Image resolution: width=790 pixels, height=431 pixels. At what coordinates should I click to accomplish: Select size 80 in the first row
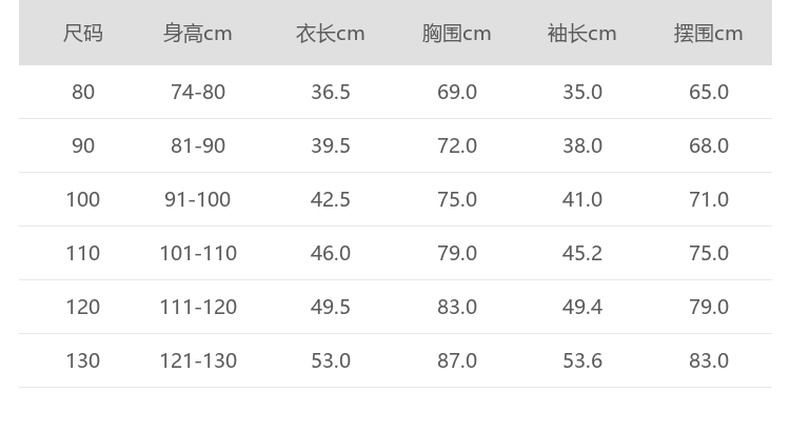tap(83, 92)
